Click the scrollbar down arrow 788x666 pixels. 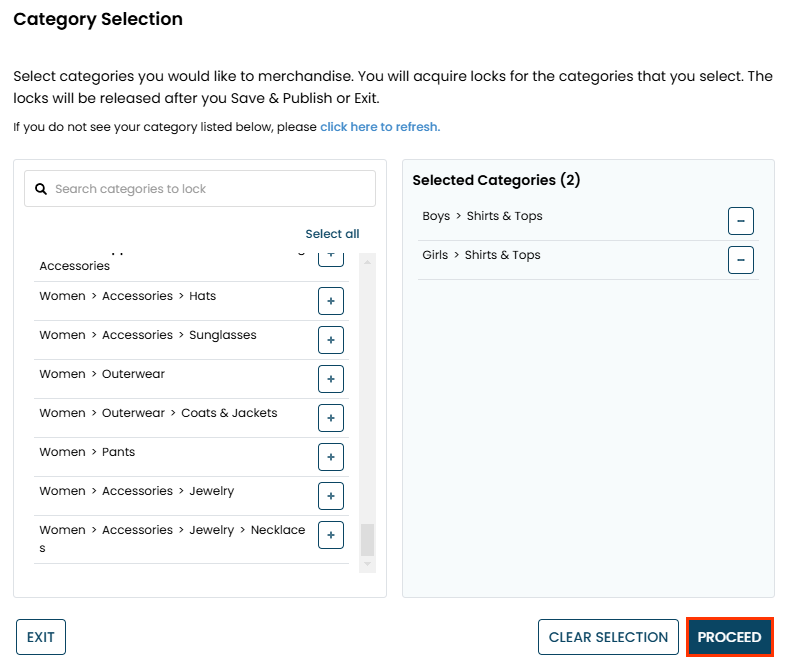tap(367, 565)
